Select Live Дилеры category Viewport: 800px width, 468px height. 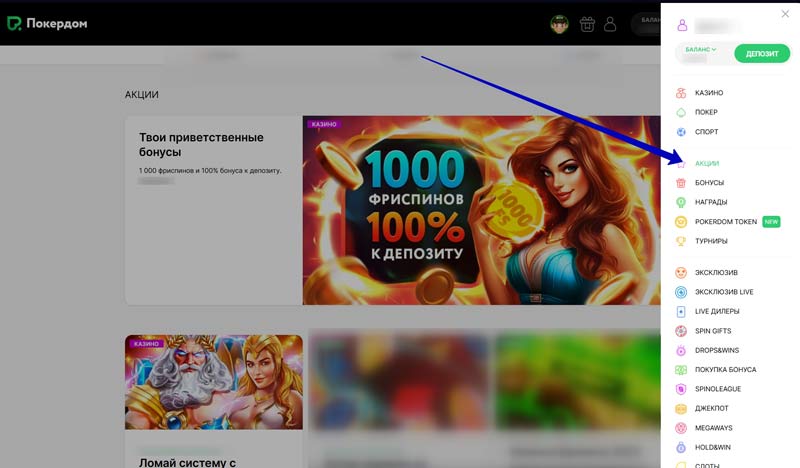(717, 311)
